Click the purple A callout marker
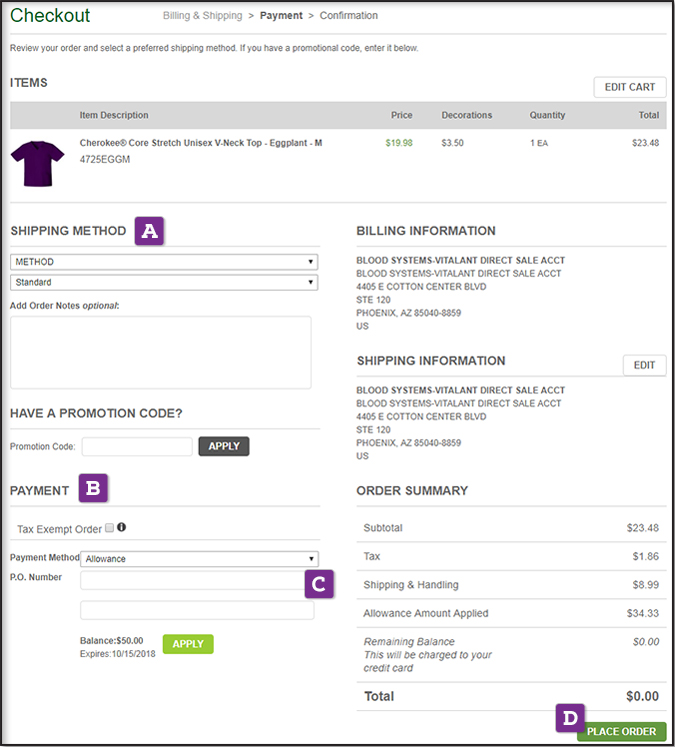The image size is (675, 747). click(150, 231)
